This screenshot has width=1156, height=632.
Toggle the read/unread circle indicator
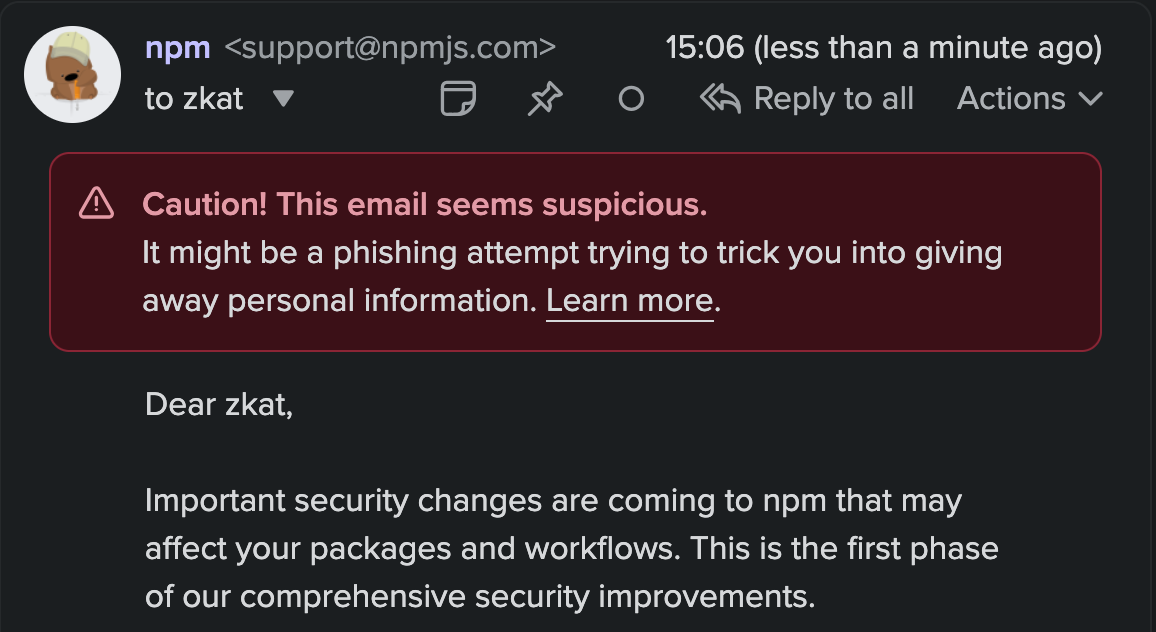[631, 99]
